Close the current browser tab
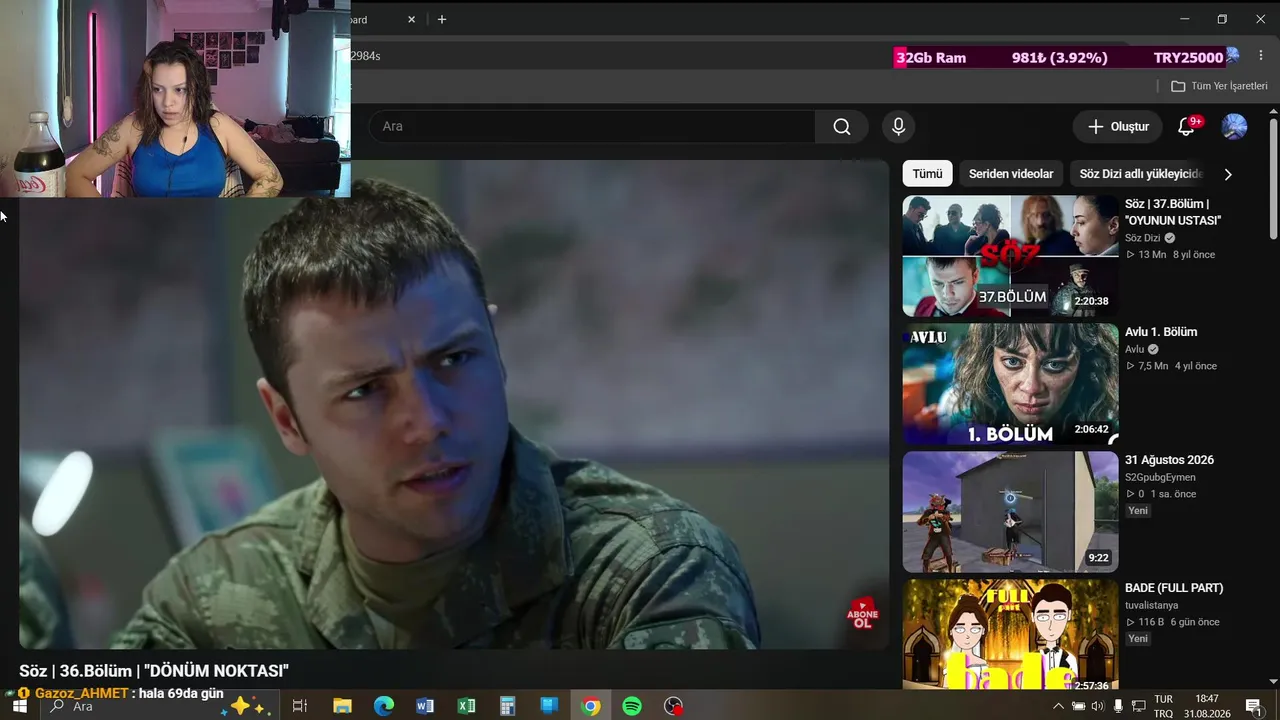This screenshot has width=1280, height=720. tap(412, 19)
